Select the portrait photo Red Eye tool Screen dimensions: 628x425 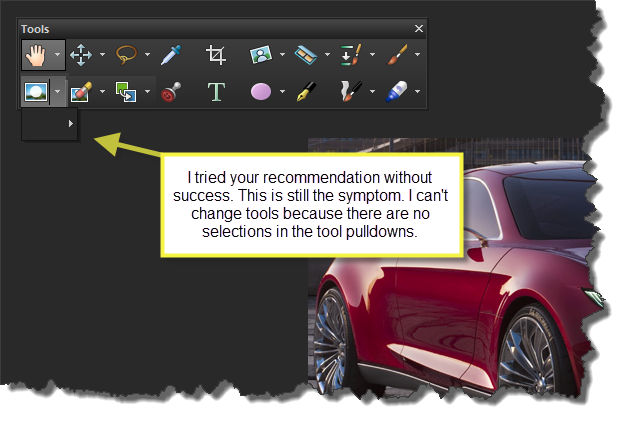tap(260, 54)
